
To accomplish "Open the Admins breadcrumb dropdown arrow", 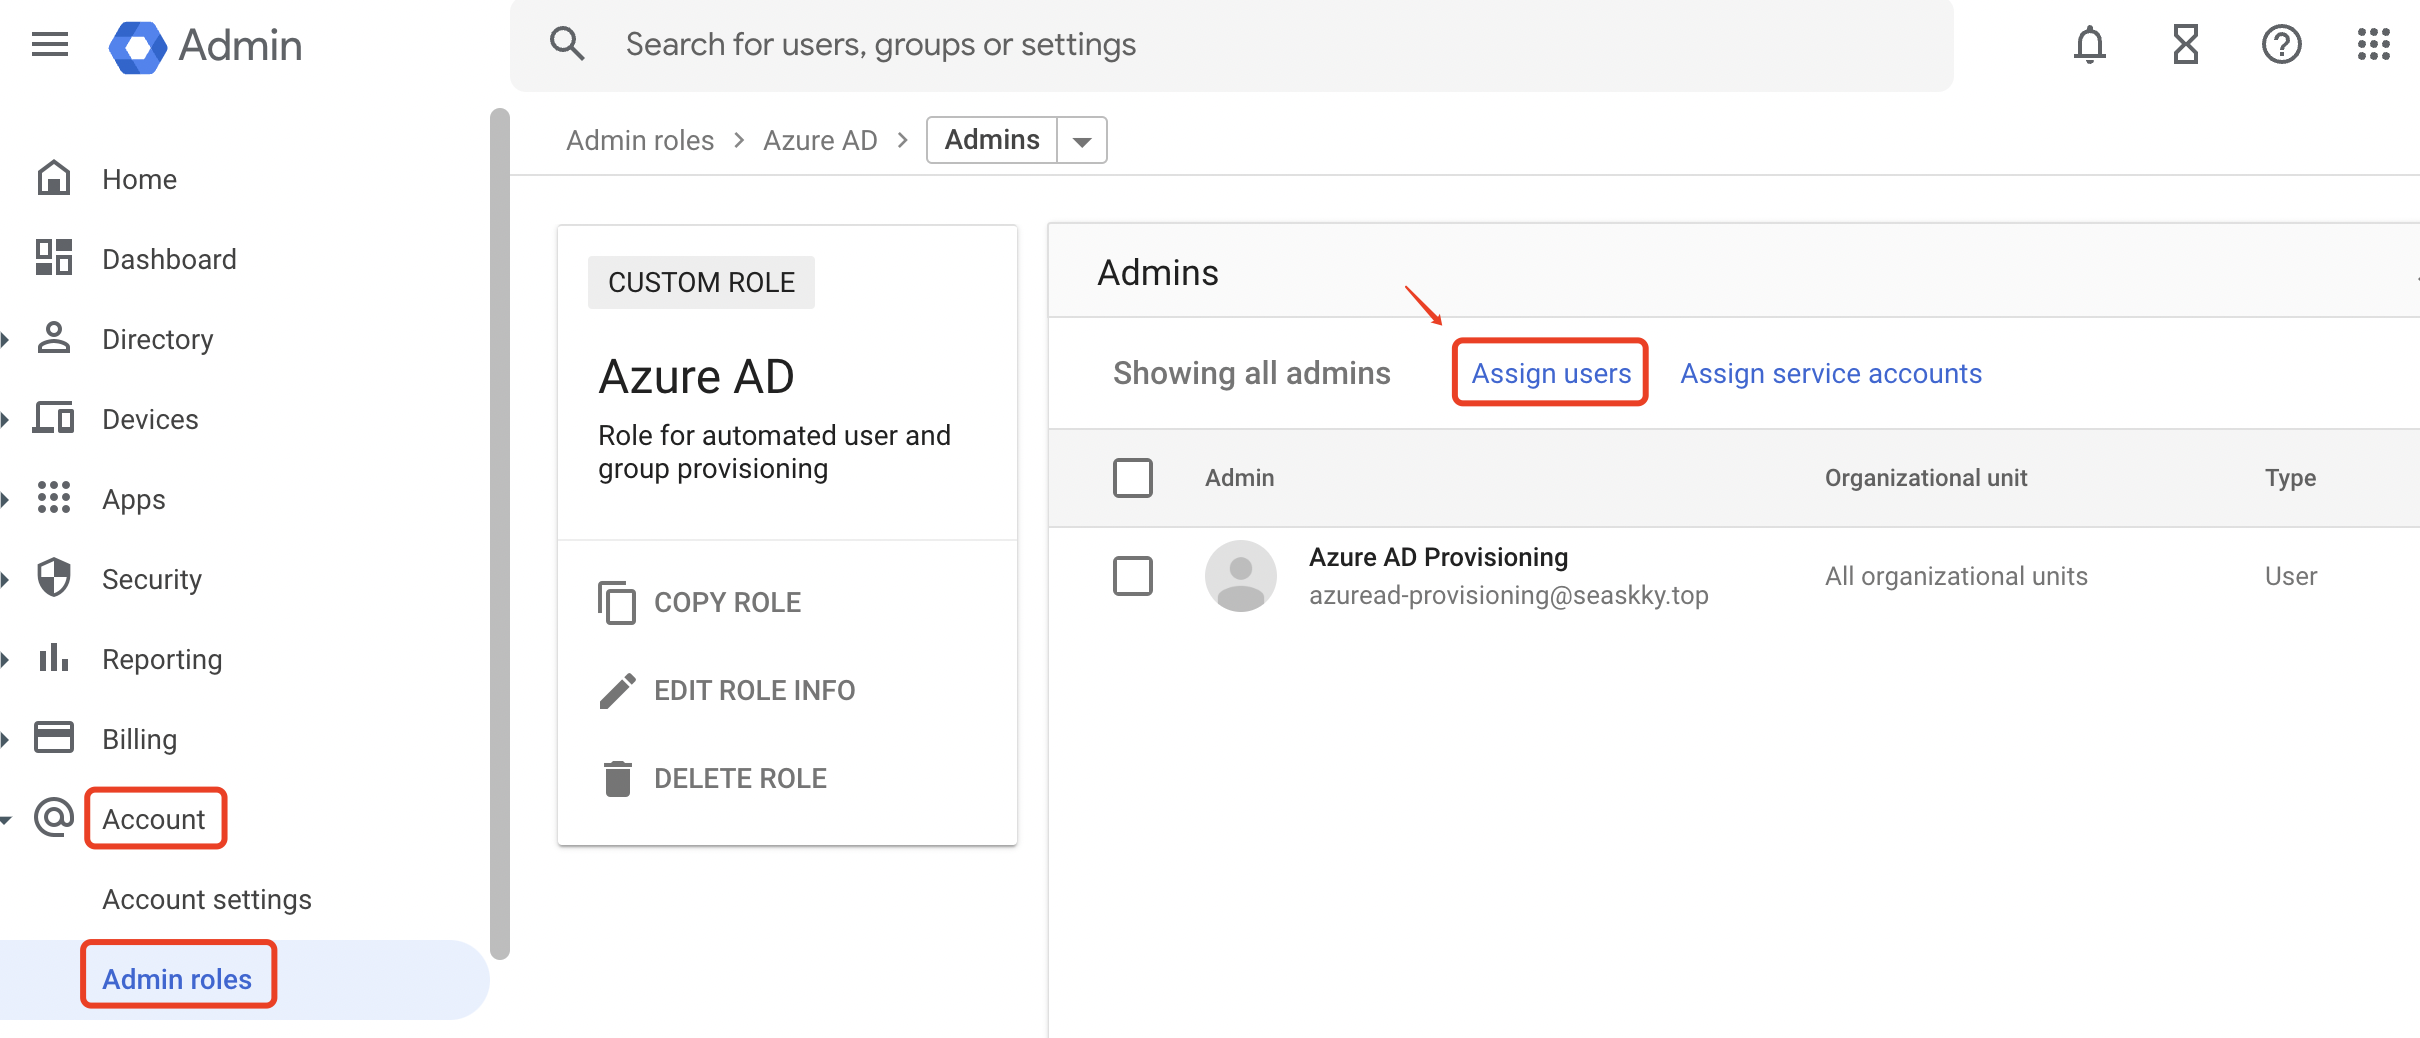I will (x=1082, y=141).
